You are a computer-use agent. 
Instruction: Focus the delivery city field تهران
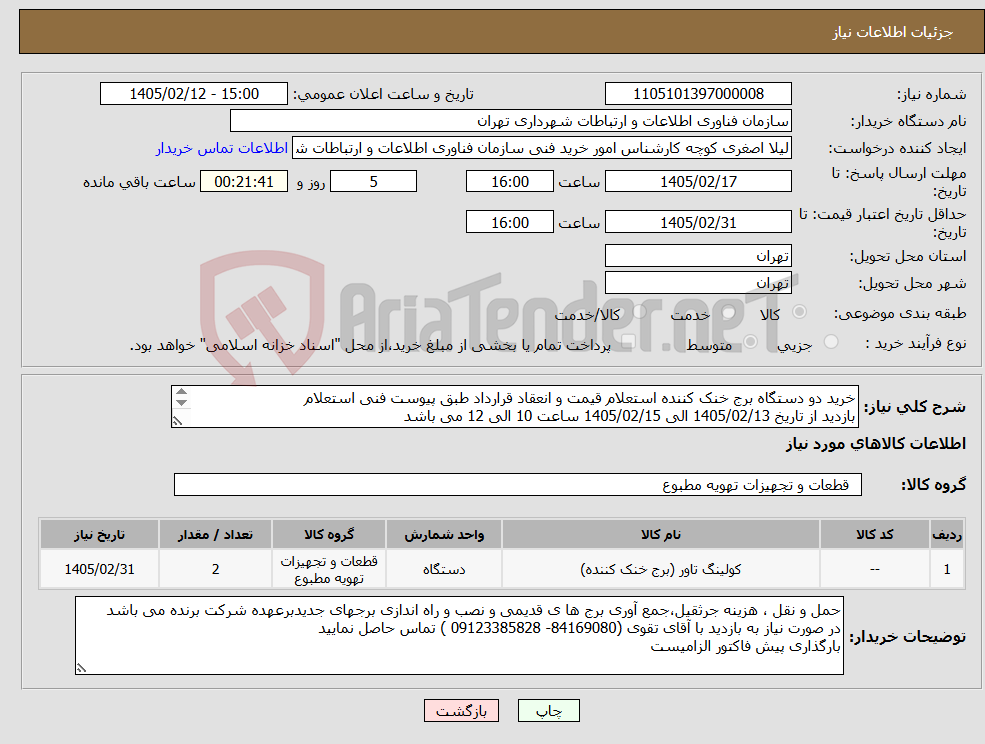(698, 283)
